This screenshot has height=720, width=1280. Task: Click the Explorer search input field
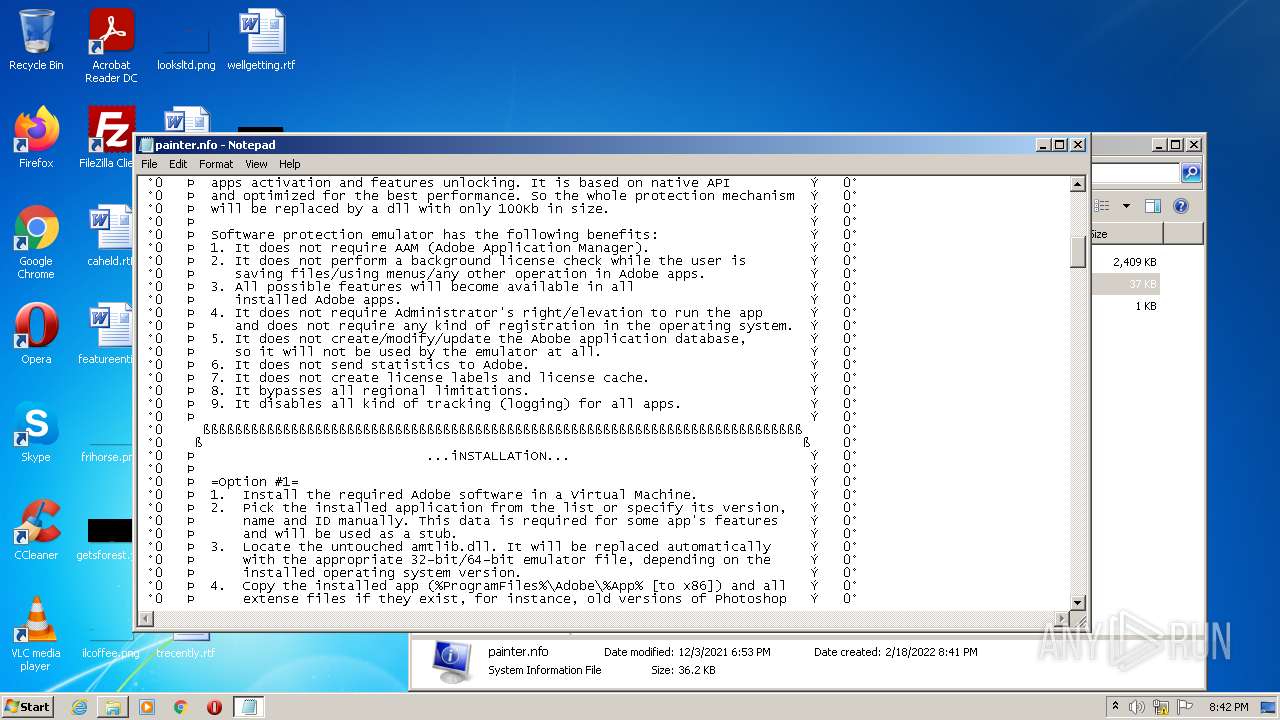pos(1135,173)
